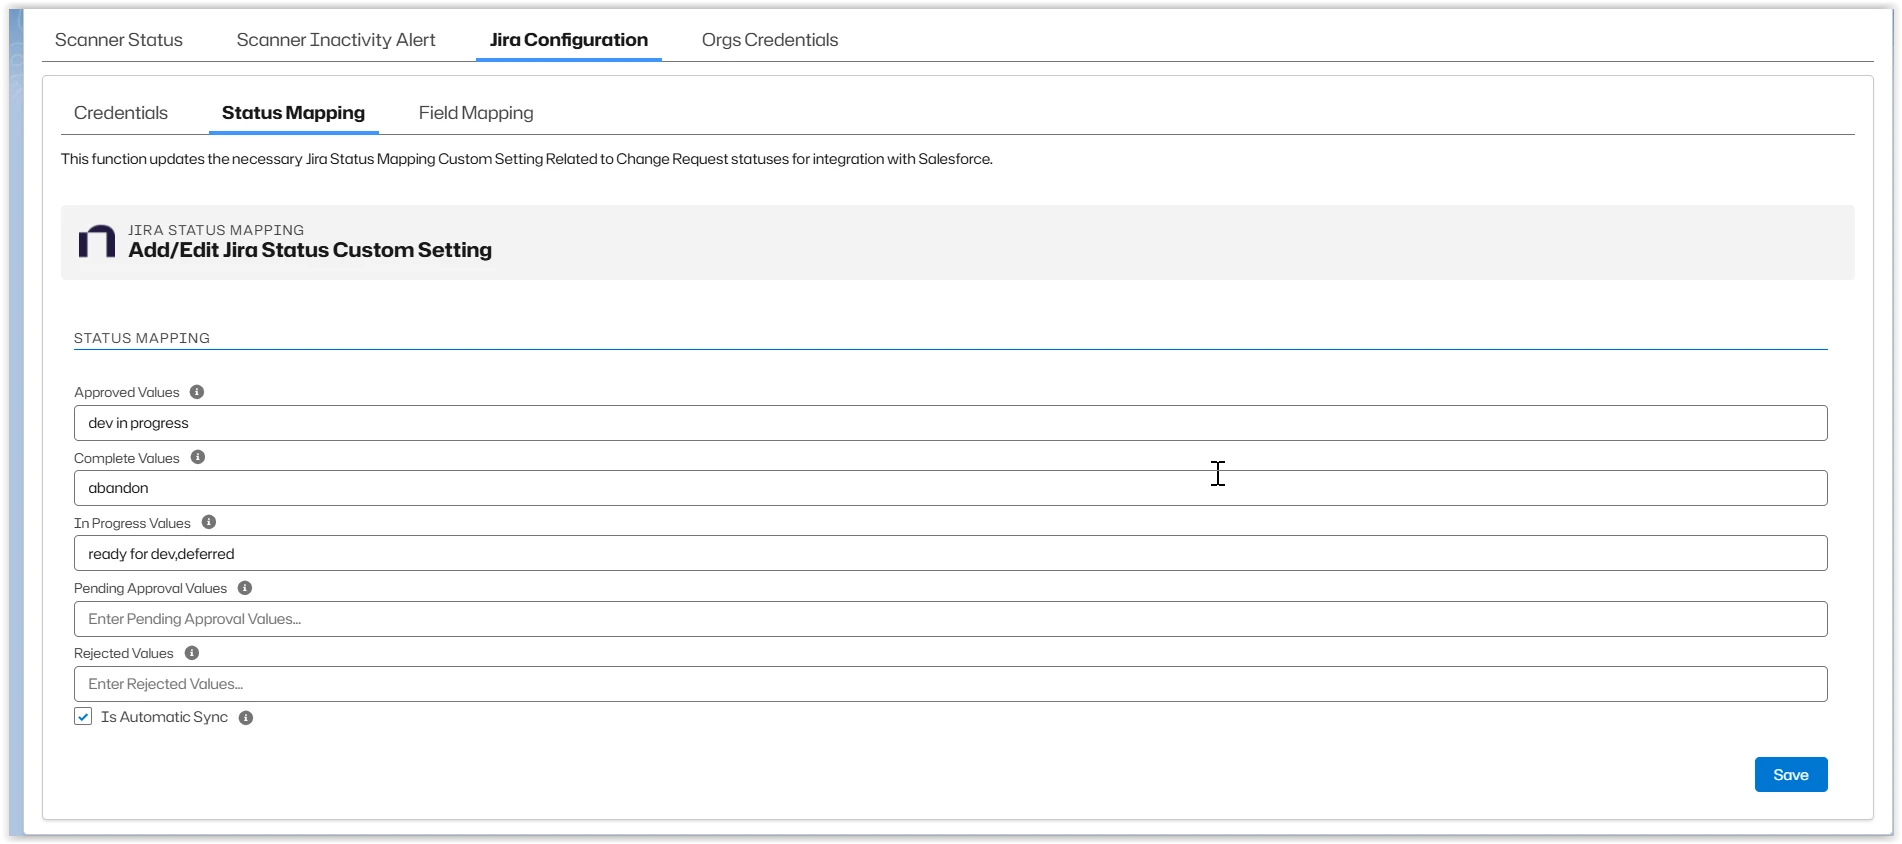Screen dimensions: 1902x844
Task: Select the In Progress Values input
Action: 950,553
